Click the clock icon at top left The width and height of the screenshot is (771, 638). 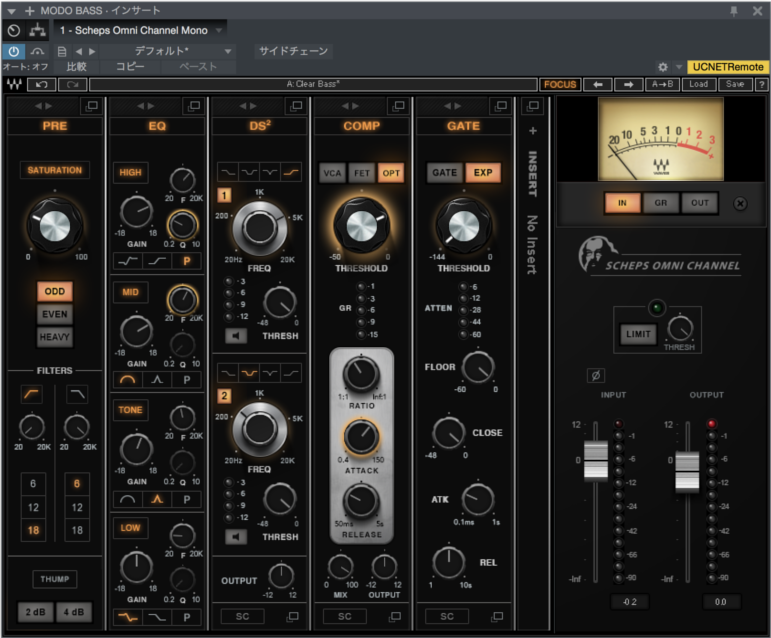point(14,30)
